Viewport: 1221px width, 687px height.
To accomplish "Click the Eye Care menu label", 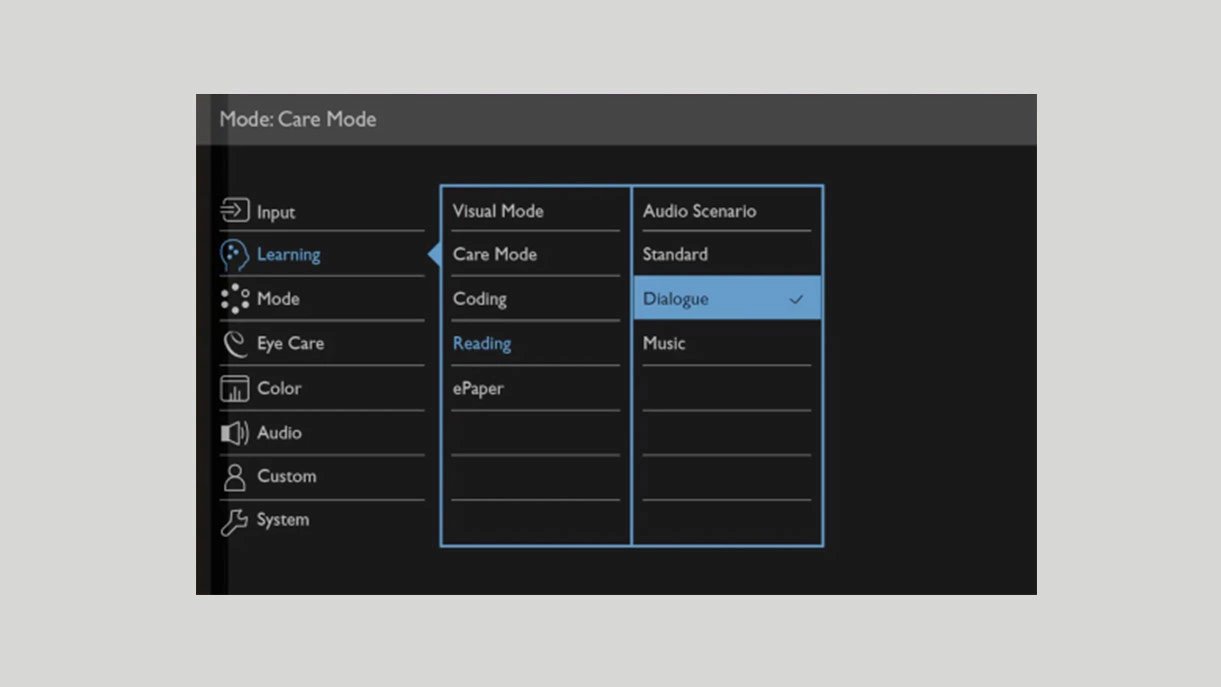I will (290, 344).
